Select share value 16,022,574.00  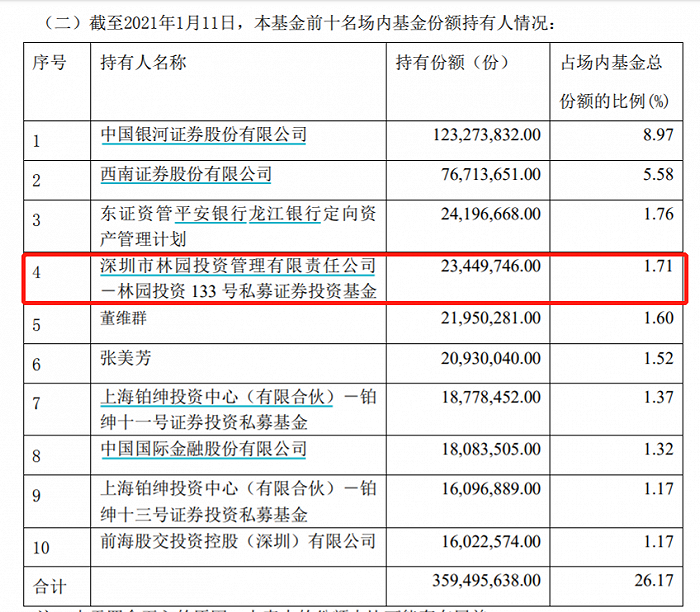click(491, 541)
